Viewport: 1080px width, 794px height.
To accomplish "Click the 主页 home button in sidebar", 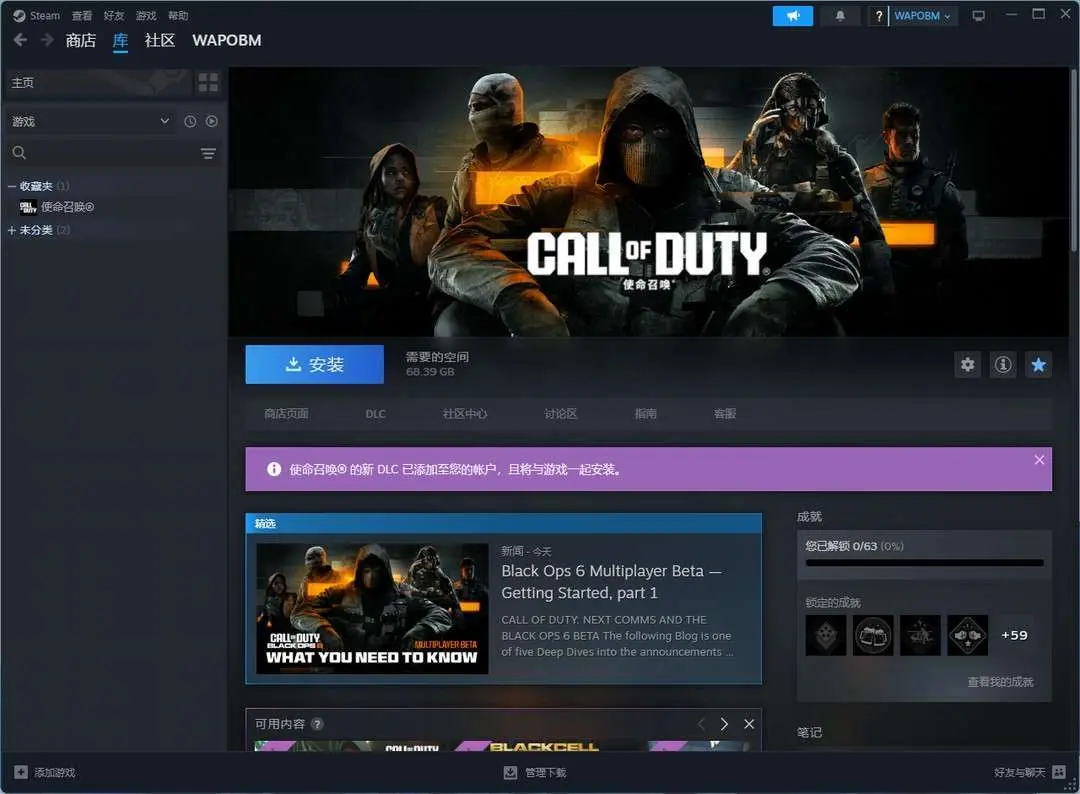I will click(98, 83).
